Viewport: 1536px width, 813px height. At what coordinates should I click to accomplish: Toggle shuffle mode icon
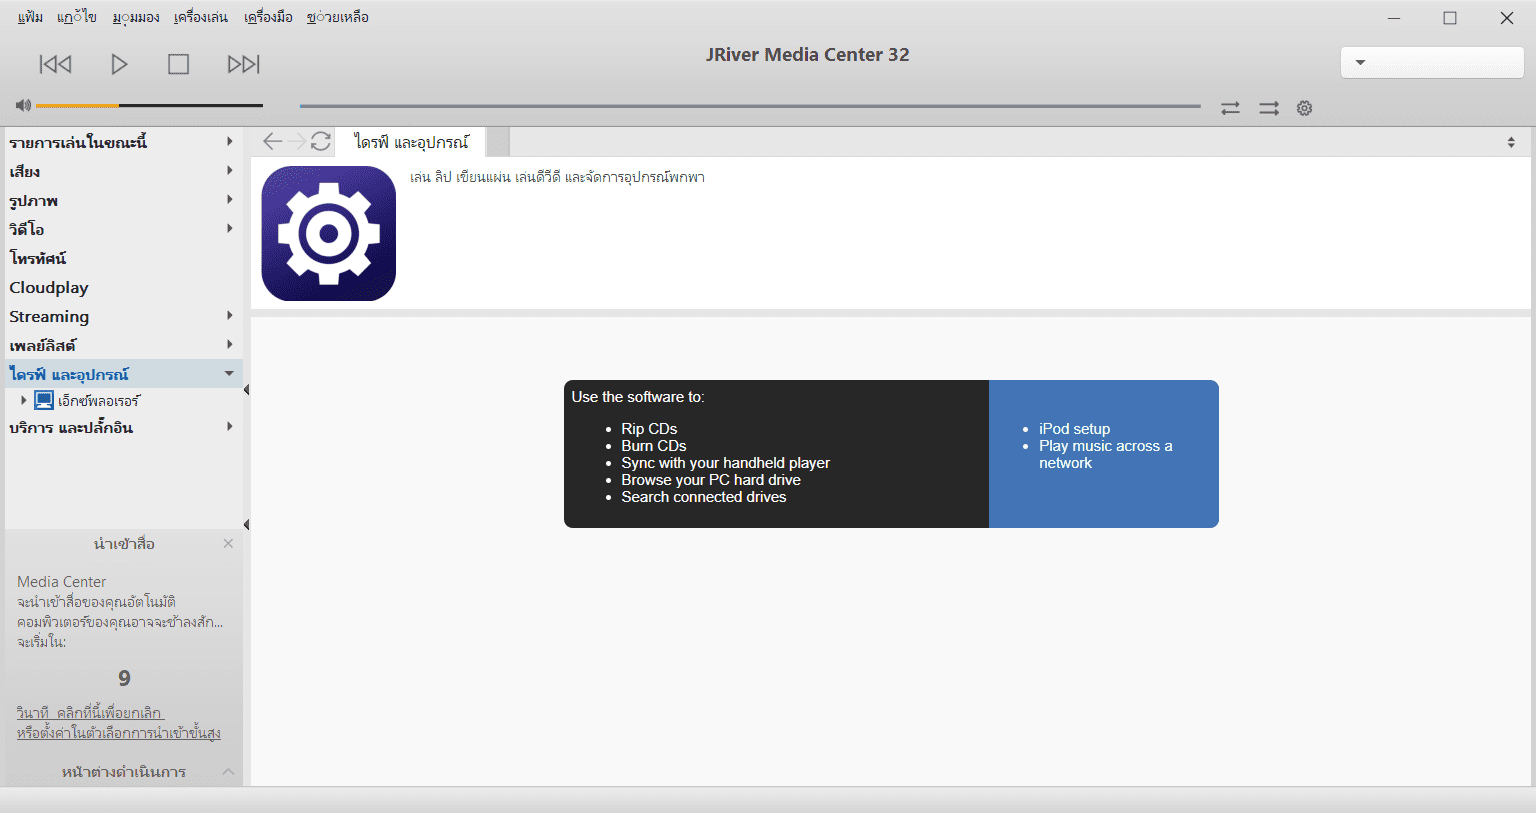1268,108
